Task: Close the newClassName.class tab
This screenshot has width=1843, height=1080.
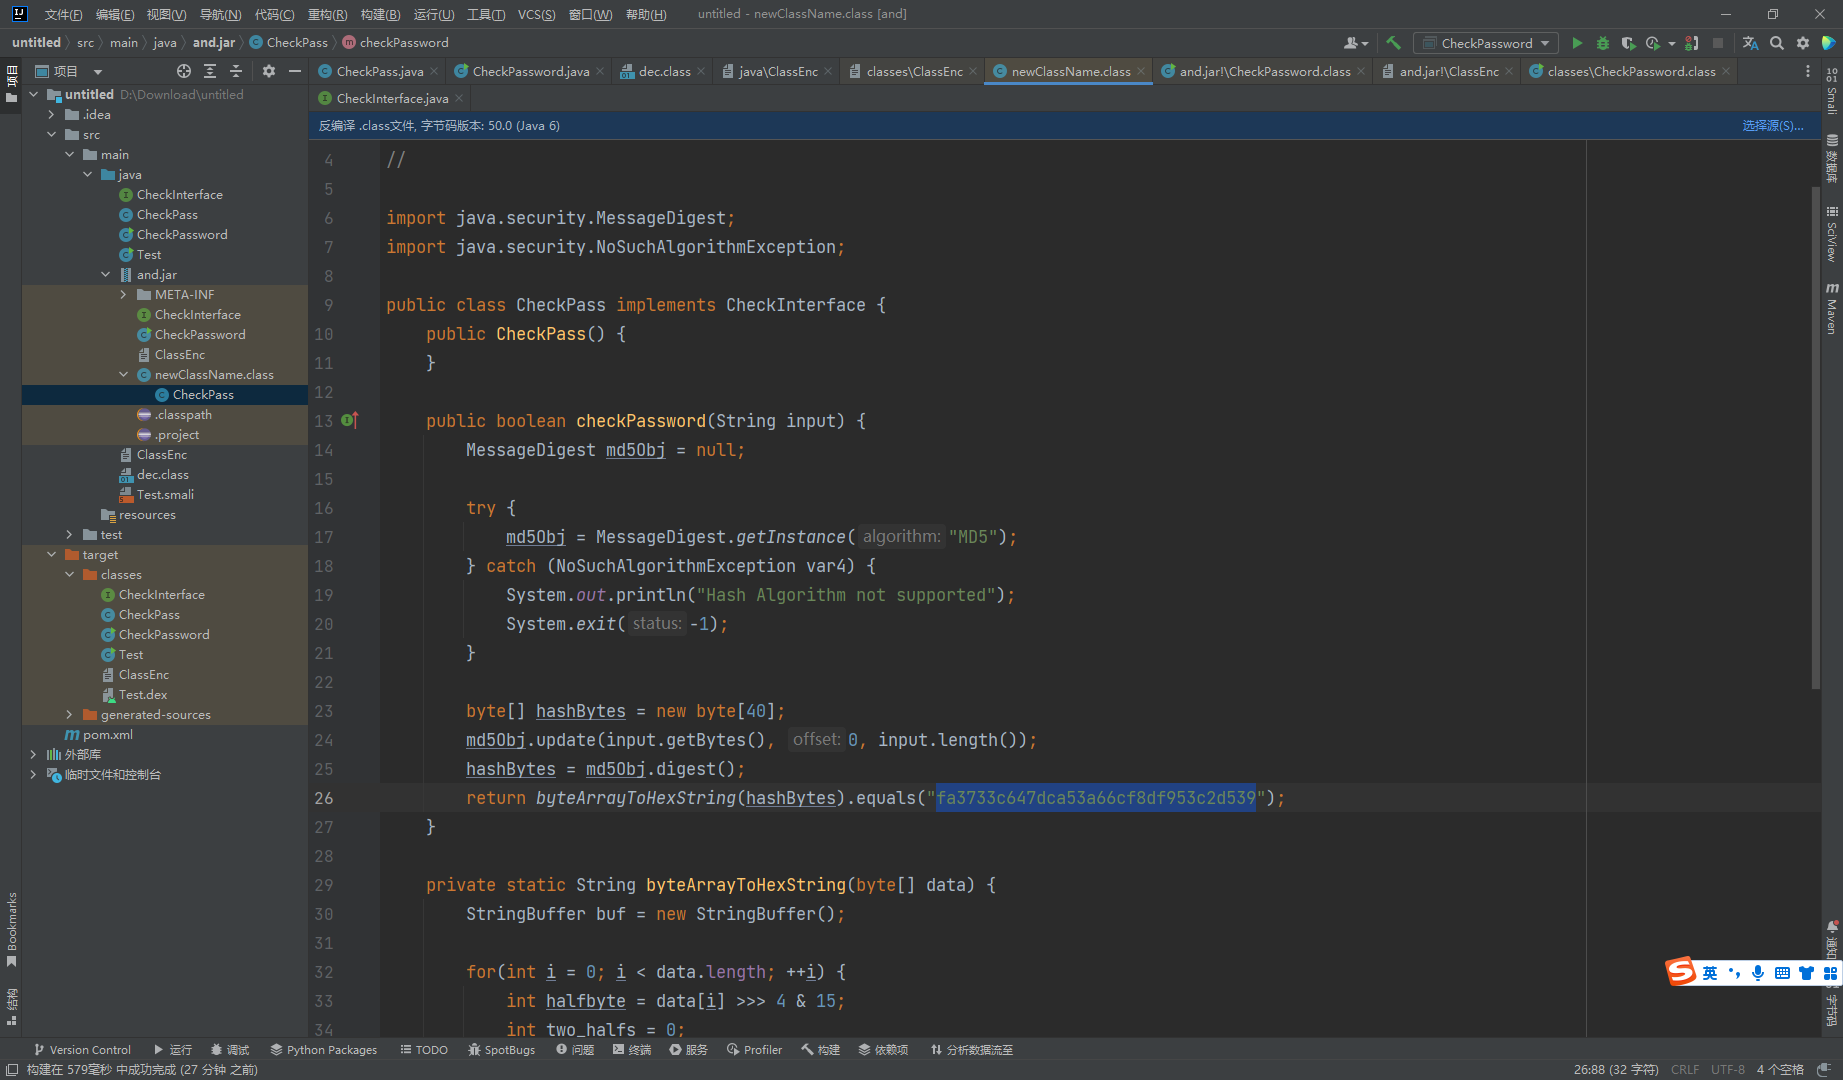Action: click(x=1141, y=71)
